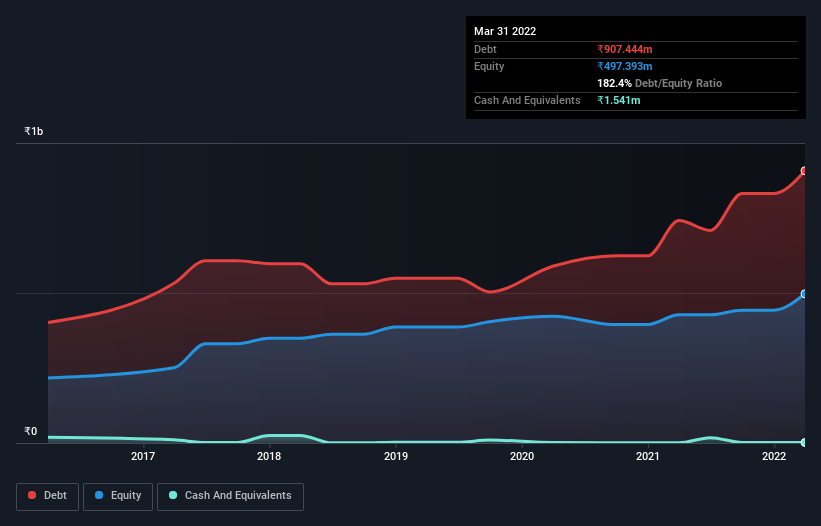The height and width of the screenshot is (526, 821).
Task: Click the Equity label in tooltip
Action: 489,66
